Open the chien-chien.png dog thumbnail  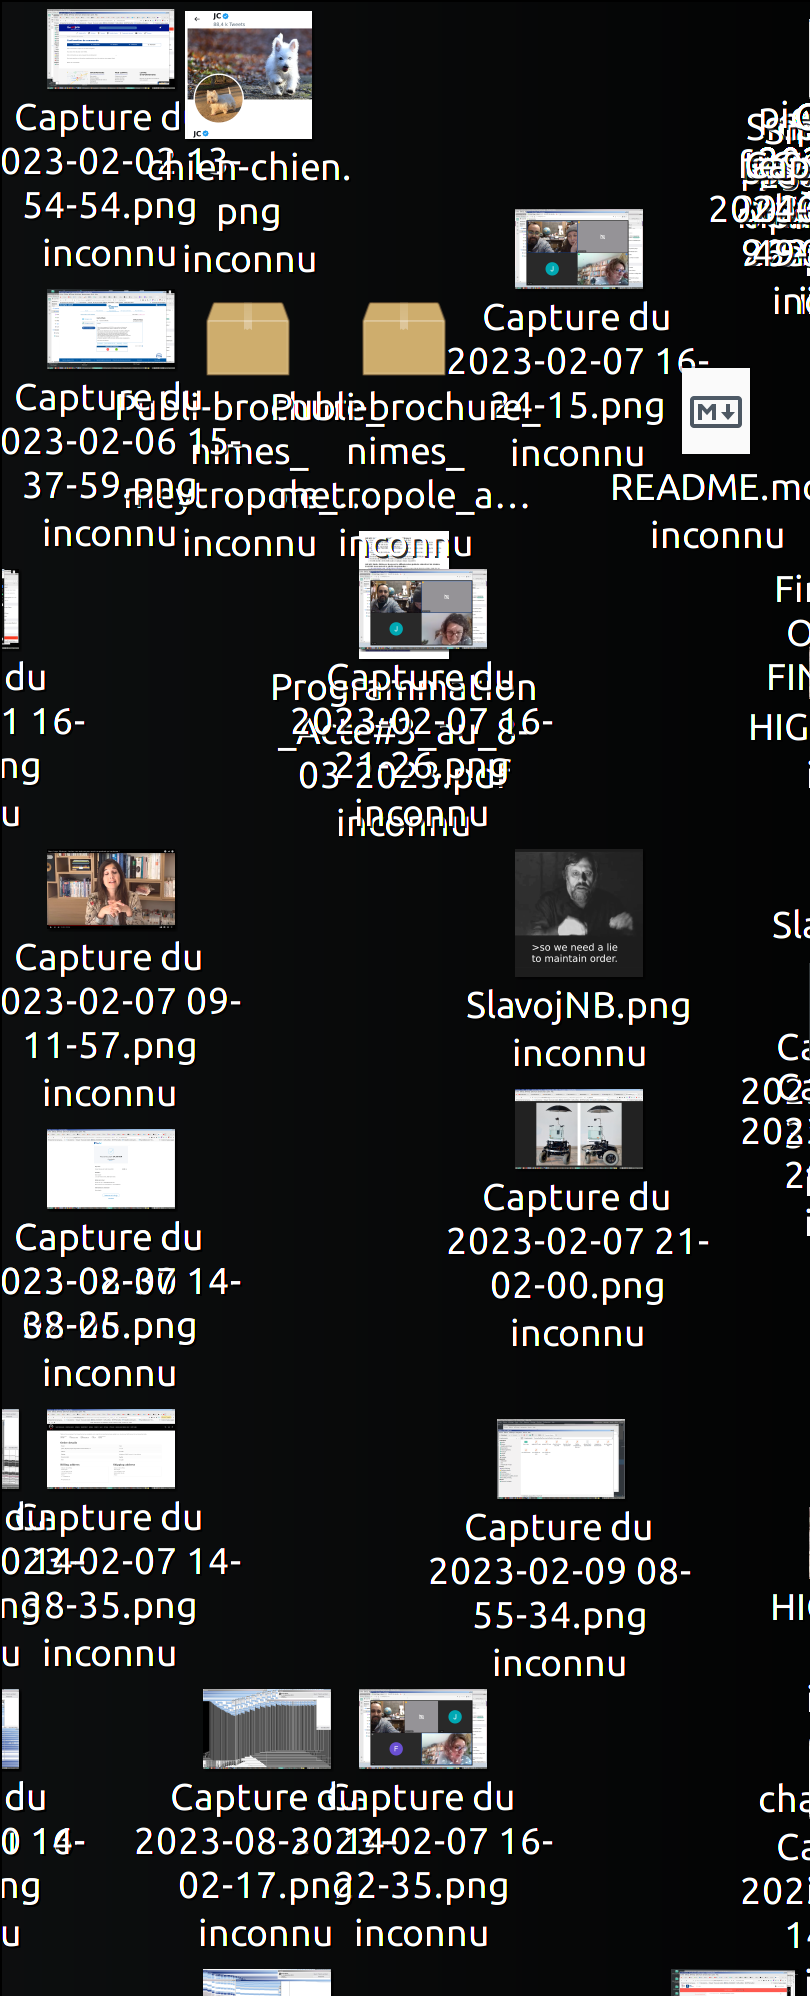pyautogui.click(x=248, y=75)
